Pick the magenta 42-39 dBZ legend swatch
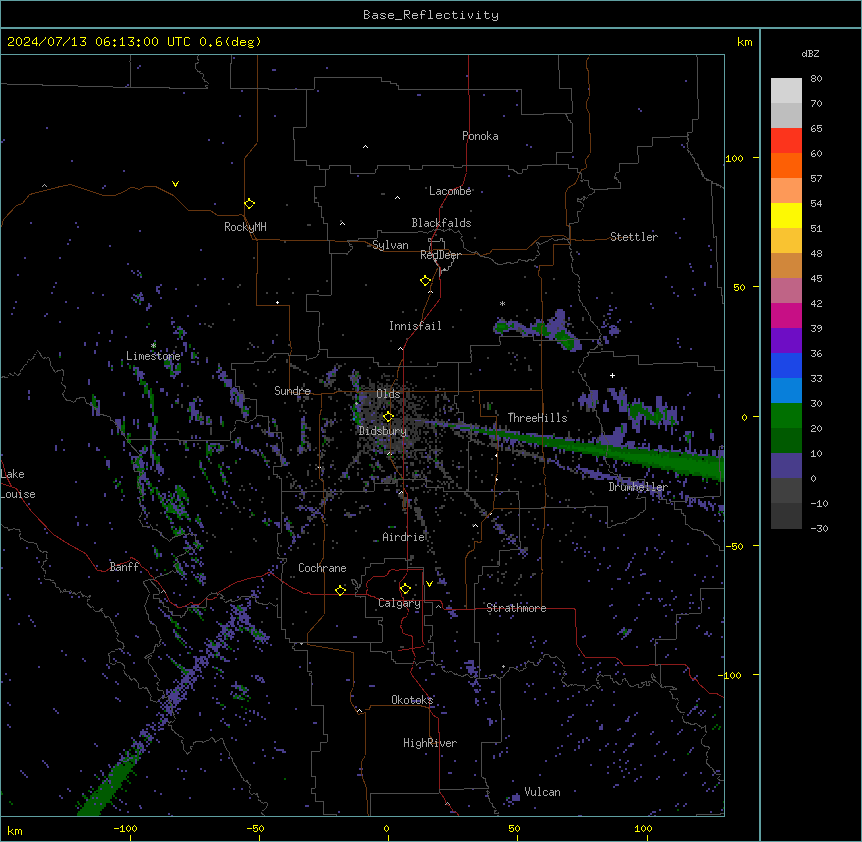 [x=786, y=315]
